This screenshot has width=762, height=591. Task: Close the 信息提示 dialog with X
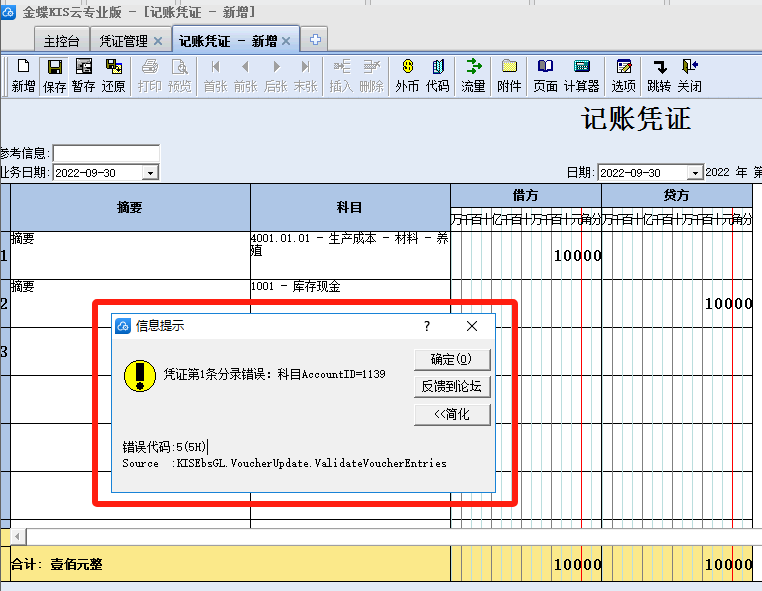point(471,326)
